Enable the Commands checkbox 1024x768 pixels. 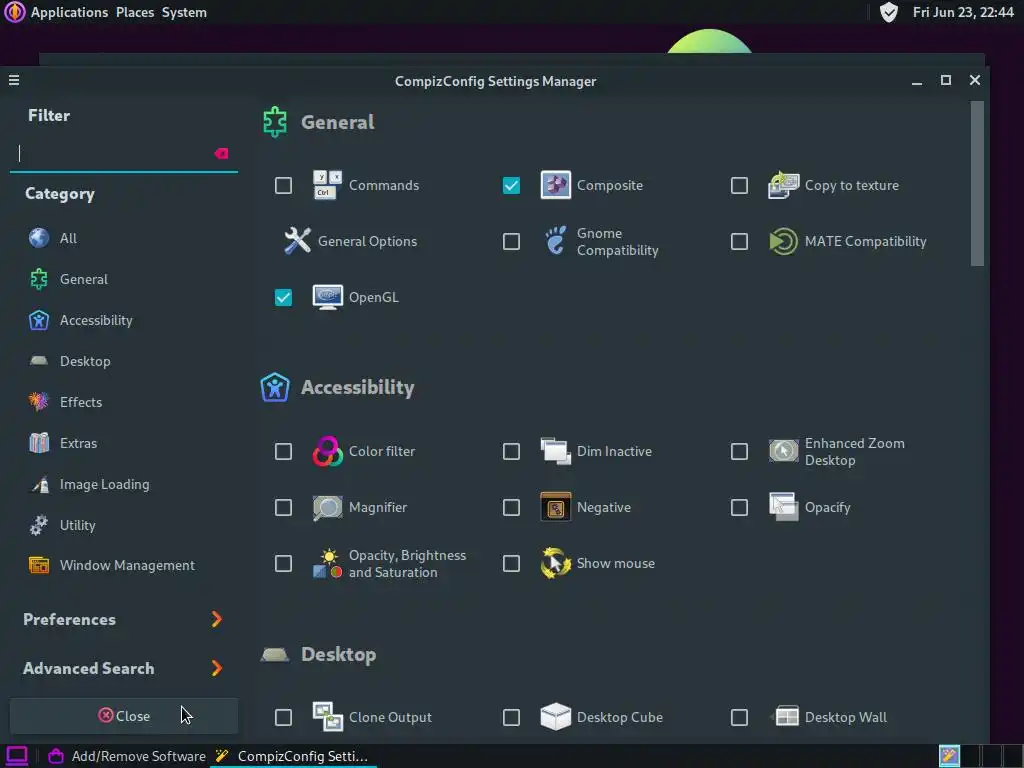coord(283,185)
